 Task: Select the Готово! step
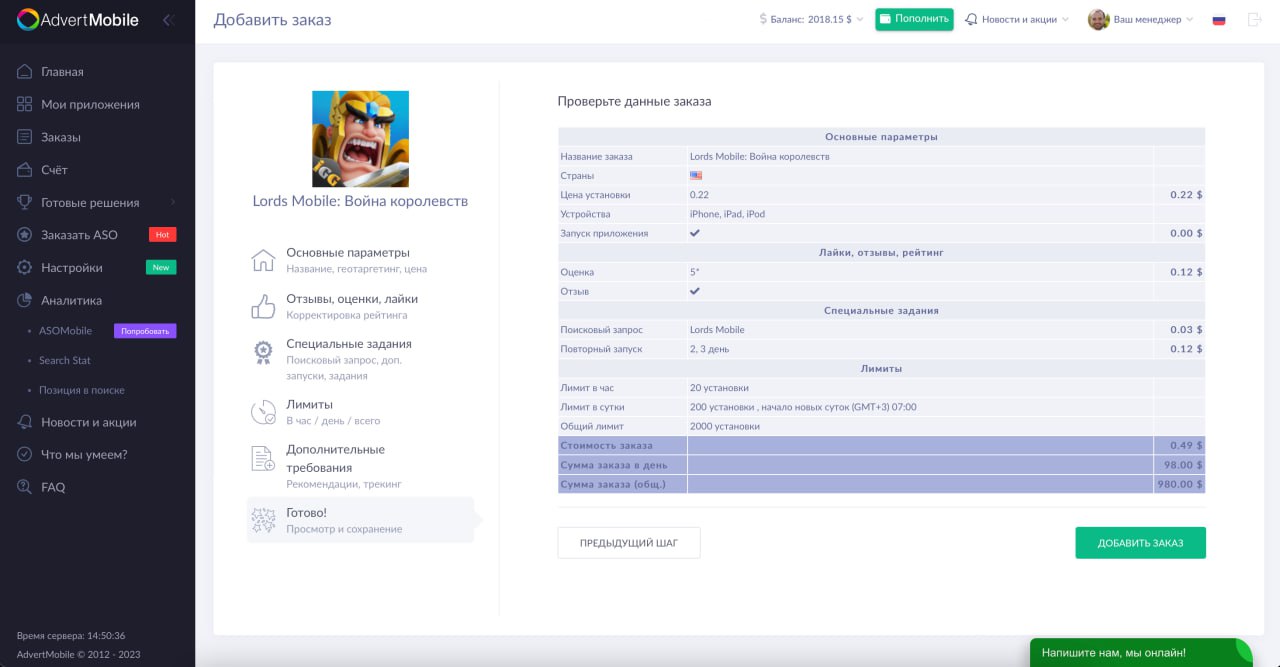[x=360, y=520]
